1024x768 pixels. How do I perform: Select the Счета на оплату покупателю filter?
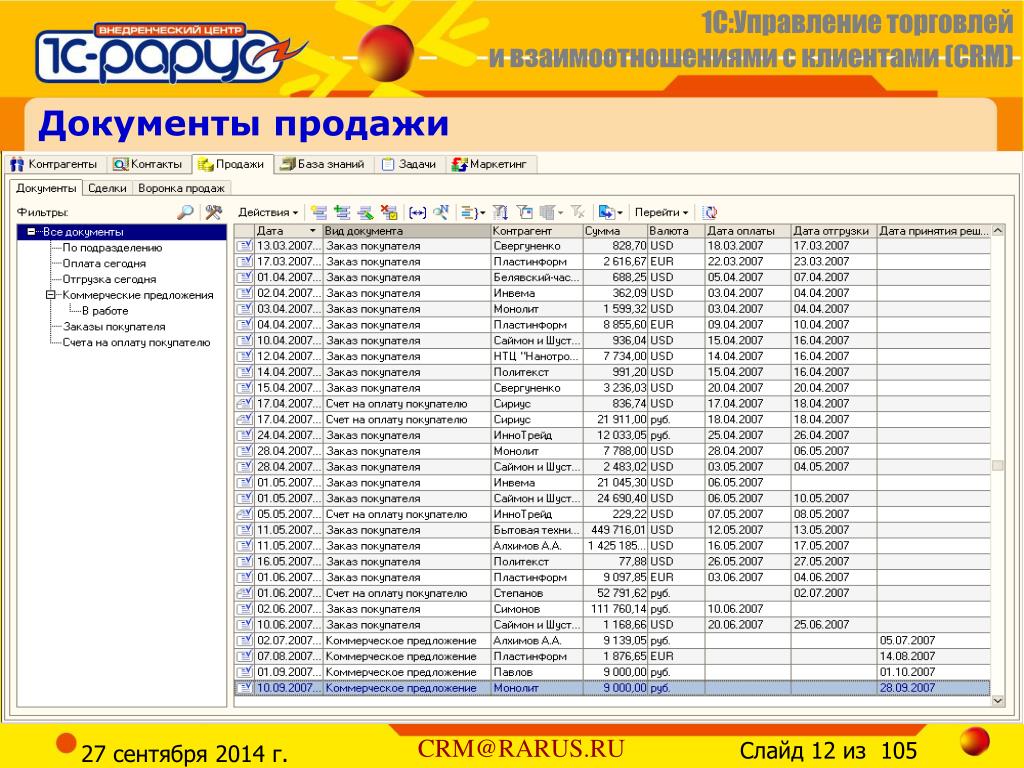click(136, 342)
